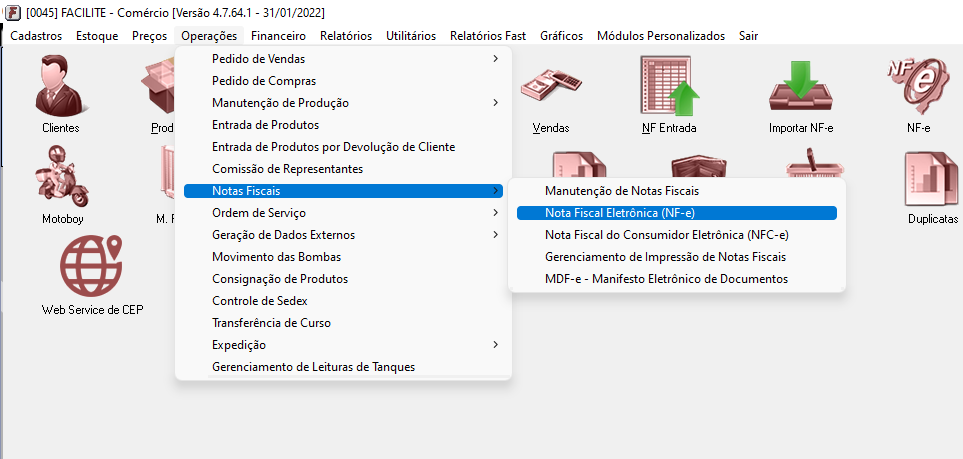The height and width of the screenshot is (459, 963).
Task: Open the NF-e desktop icon
Action: click(918, 86)
